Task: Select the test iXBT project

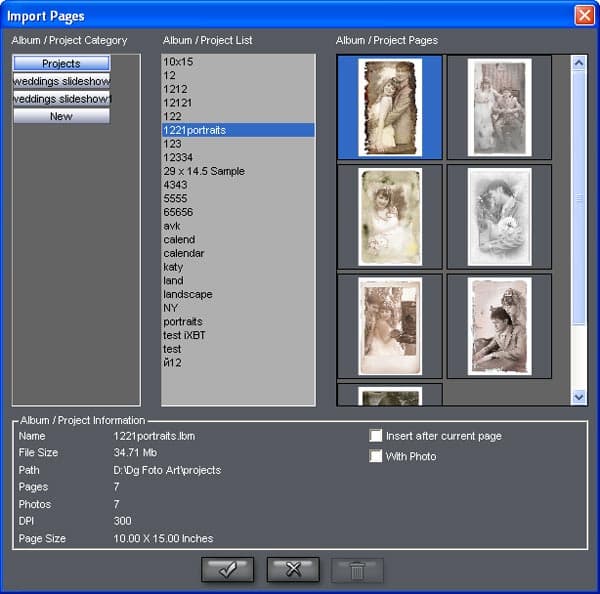Action: click(x=238, y=335)
